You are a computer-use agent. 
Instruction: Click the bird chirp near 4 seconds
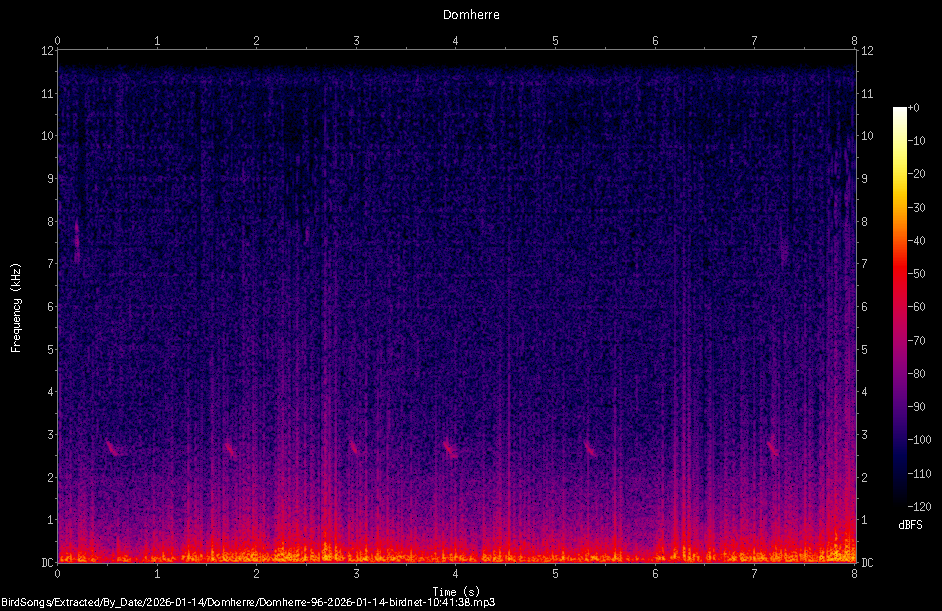pyautogui.click(x=450, y=448)
